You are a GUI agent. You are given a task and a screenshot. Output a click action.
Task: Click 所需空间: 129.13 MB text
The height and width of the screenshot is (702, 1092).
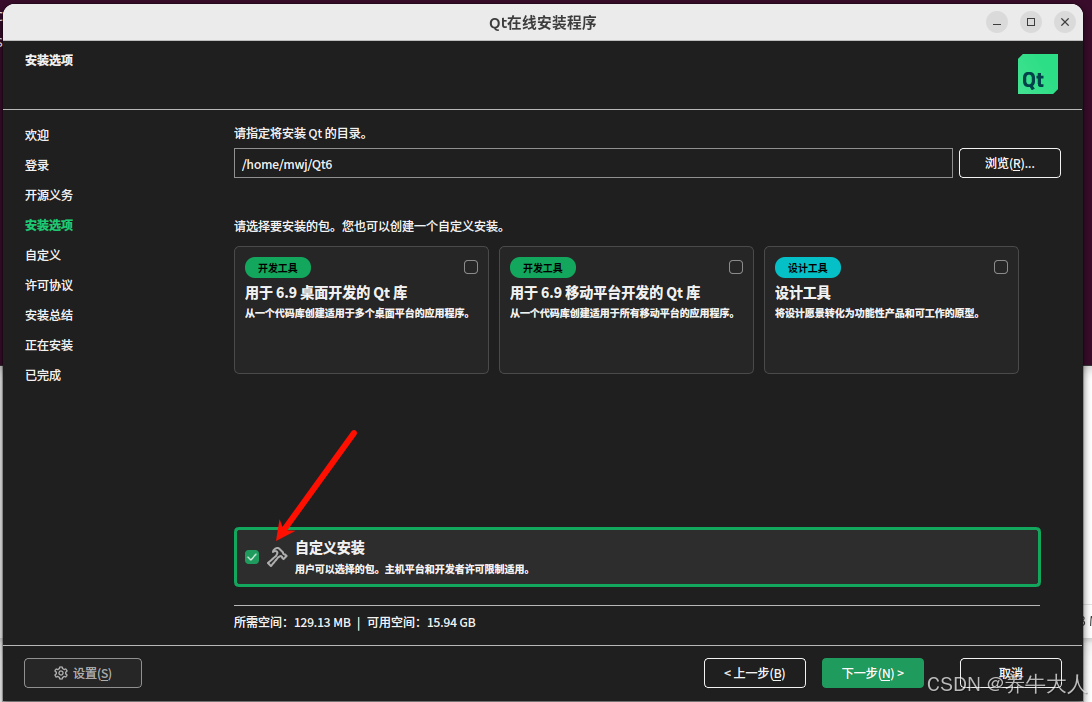(292, 623)
